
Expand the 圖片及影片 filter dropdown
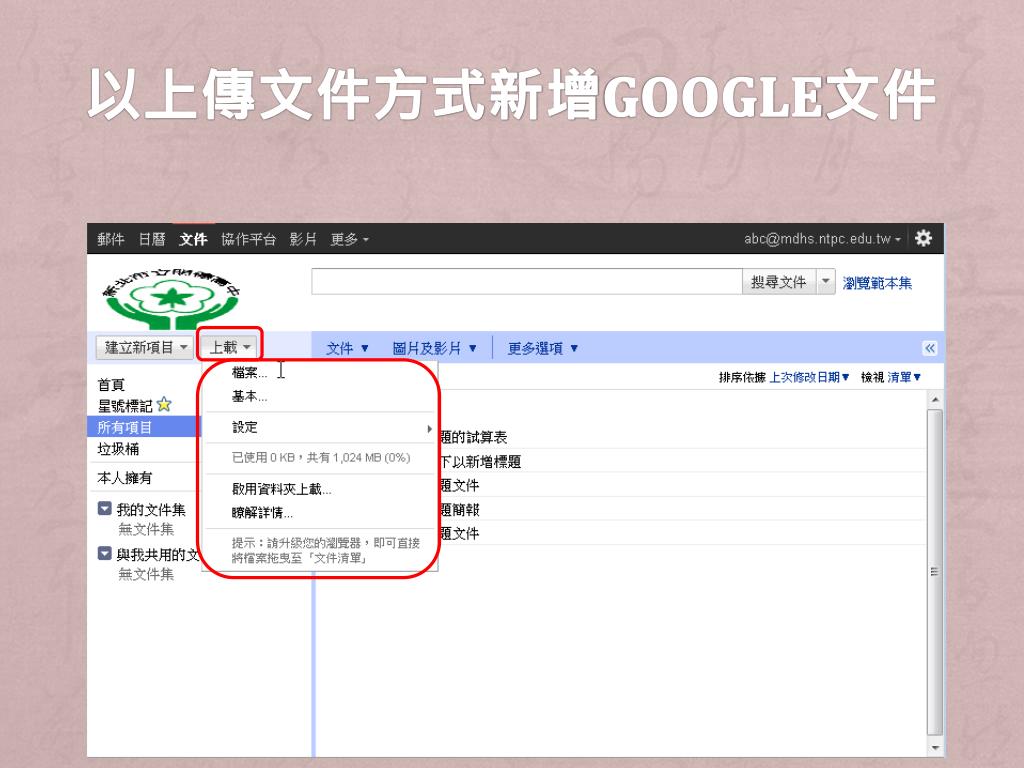point(434,349)
